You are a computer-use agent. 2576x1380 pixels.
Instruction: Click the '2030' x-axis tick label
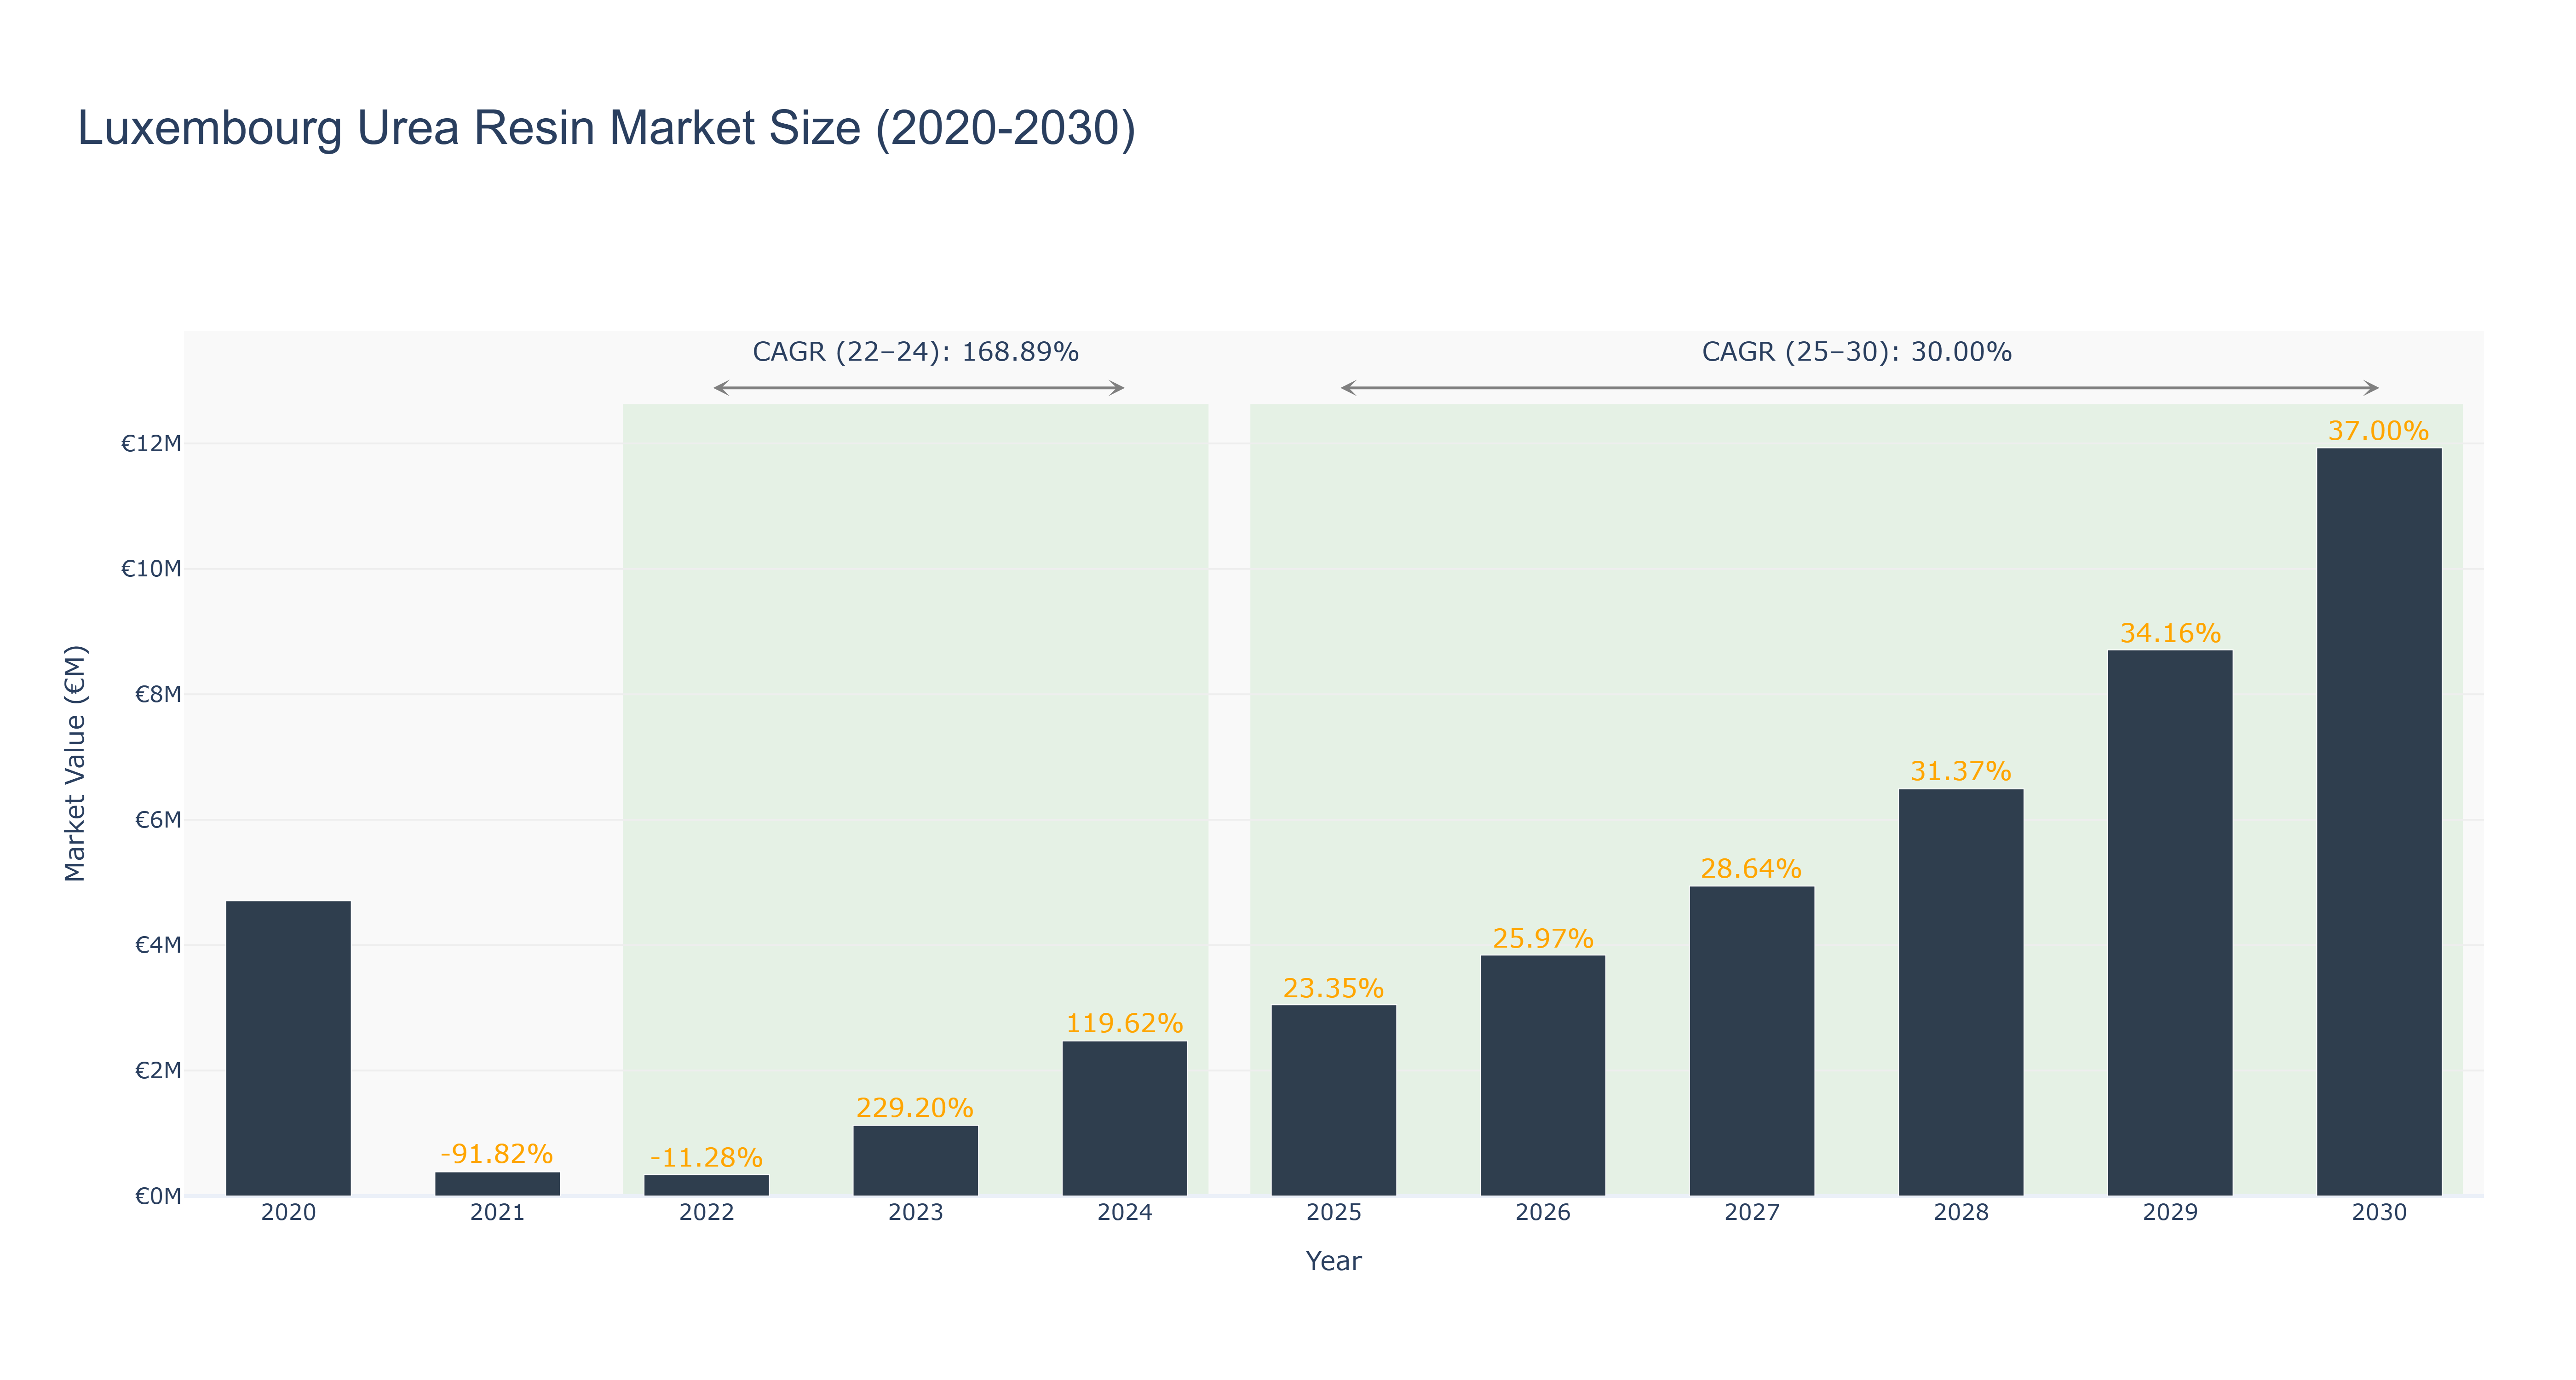click(x=2378, y=1213)
